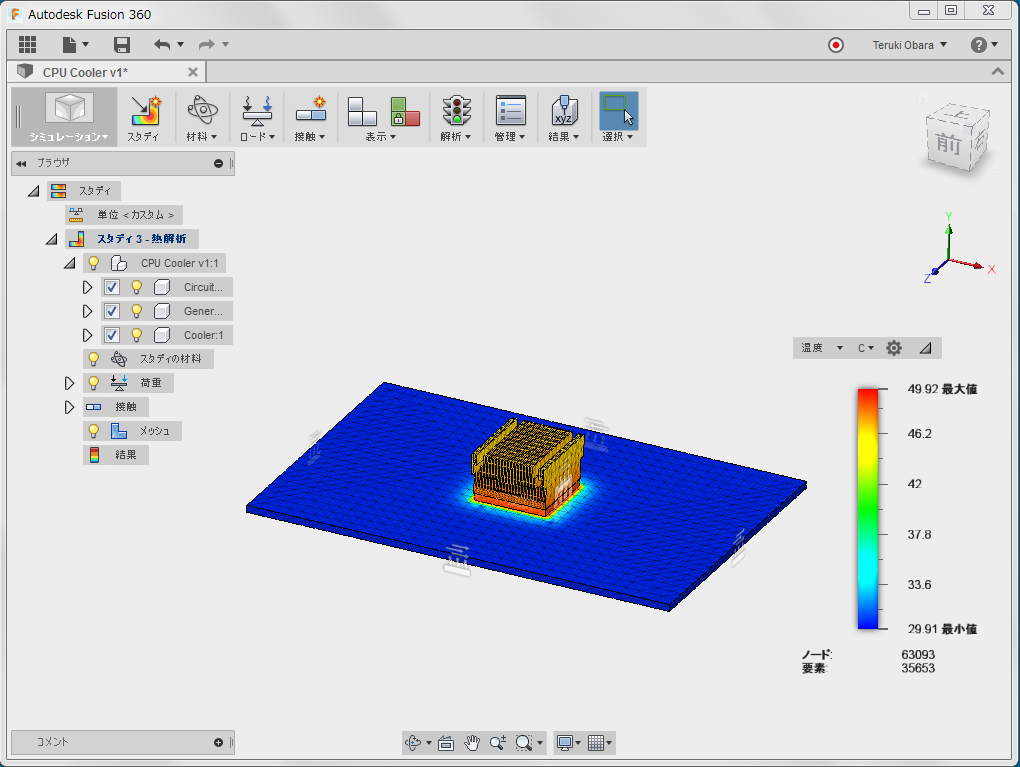This screenshot has width=1020, height=767.
Task: Expand the 接触 contacts node
Action: (x=69, y=407)
